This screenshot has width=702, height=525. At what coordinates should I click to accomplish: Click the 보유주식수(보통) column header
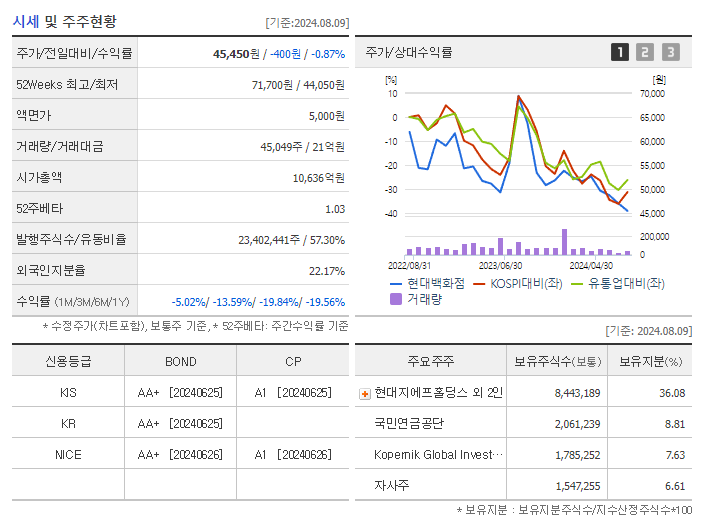point(557,361)
